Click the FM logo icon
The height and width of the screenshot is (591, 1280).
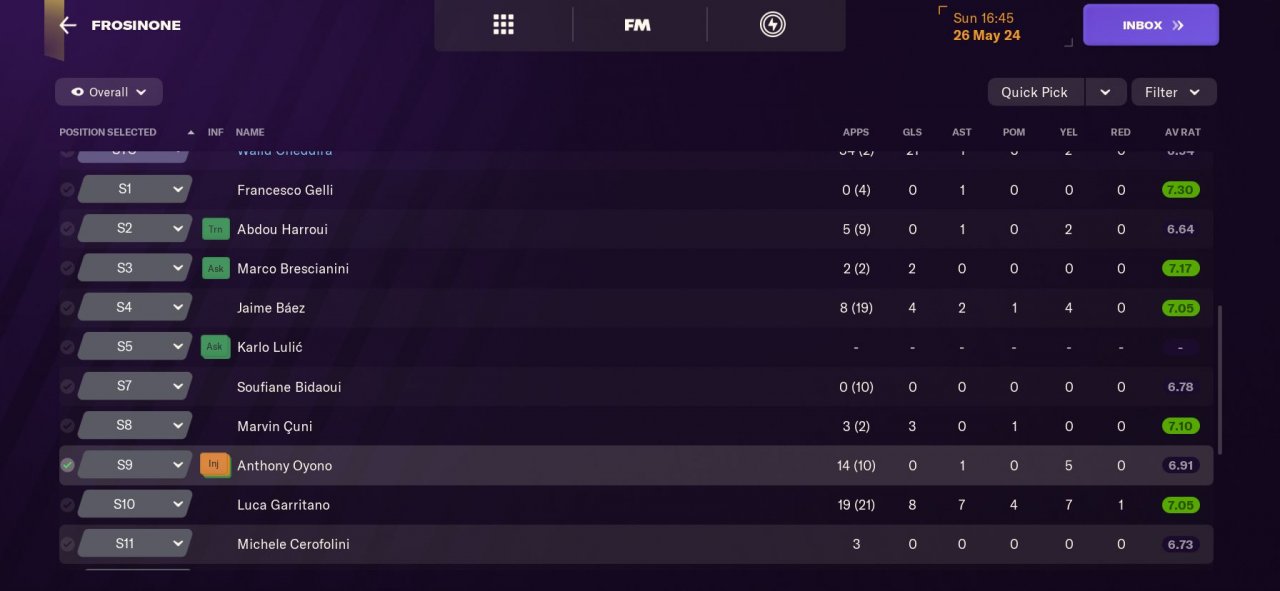(637, 25)
